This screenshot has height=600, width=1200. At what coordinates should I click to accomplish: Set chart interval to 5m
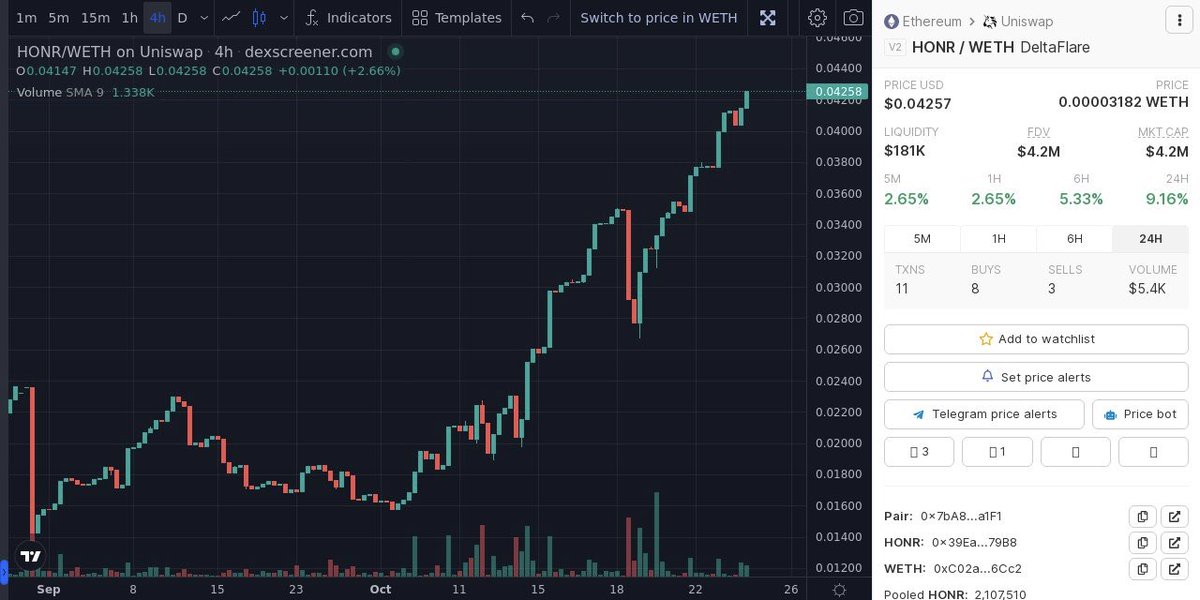click(59, 17)
